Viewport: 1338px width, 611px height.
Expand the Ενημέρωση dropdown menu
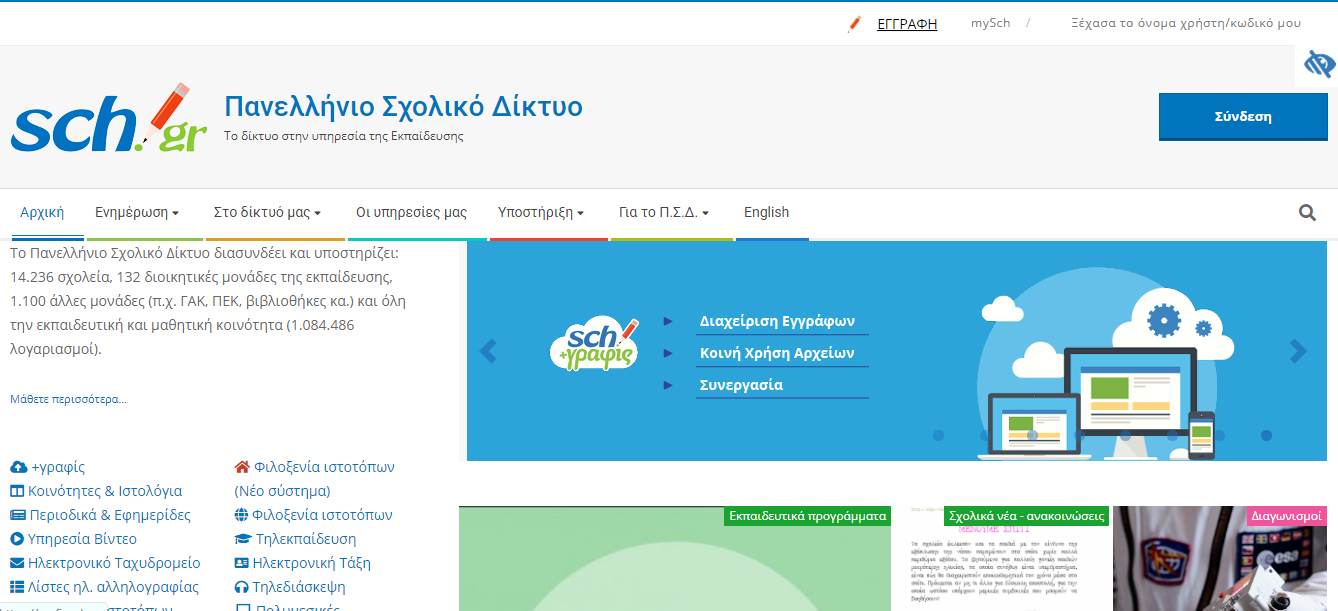click(137, 213)
